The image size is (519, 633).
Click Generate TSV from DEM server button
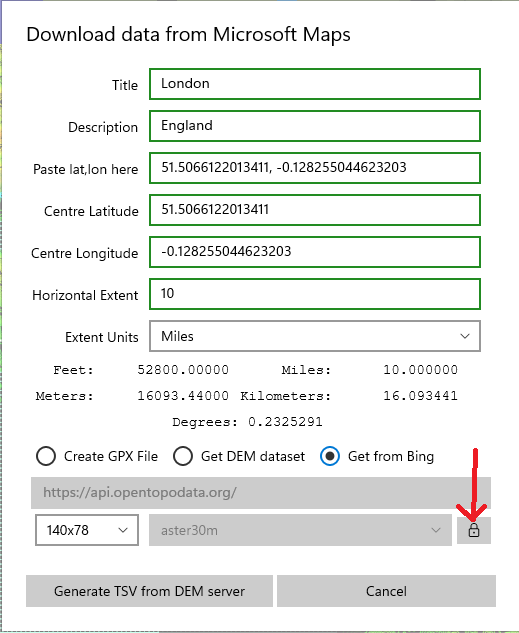click(149, 591)
